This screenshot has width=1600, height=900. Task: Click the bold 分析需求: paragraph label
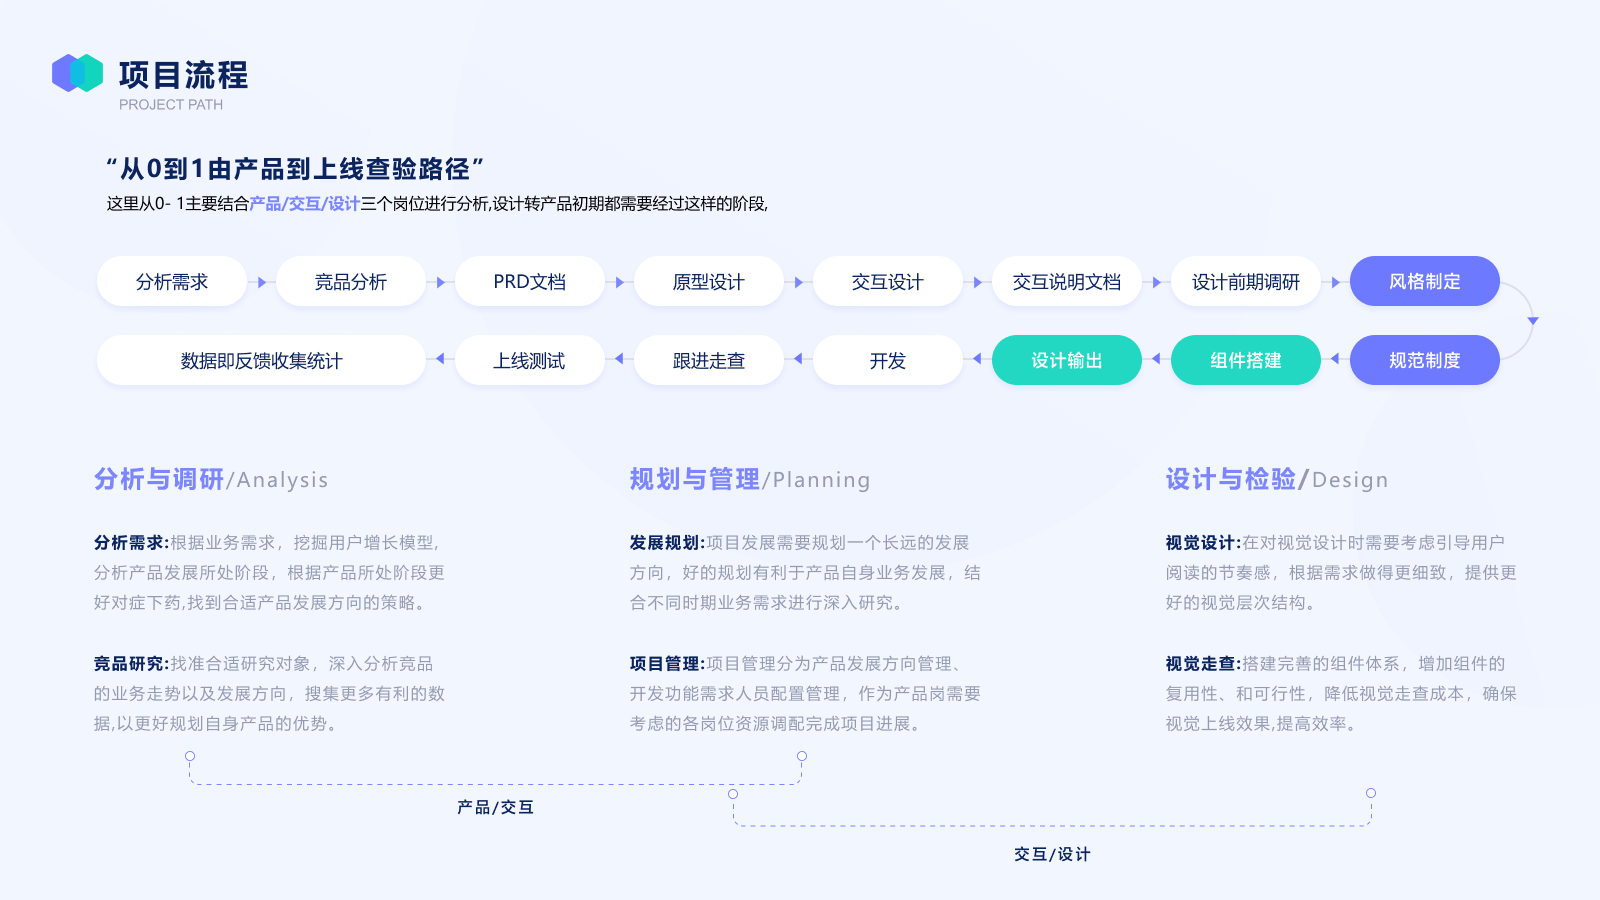(132, 542)
